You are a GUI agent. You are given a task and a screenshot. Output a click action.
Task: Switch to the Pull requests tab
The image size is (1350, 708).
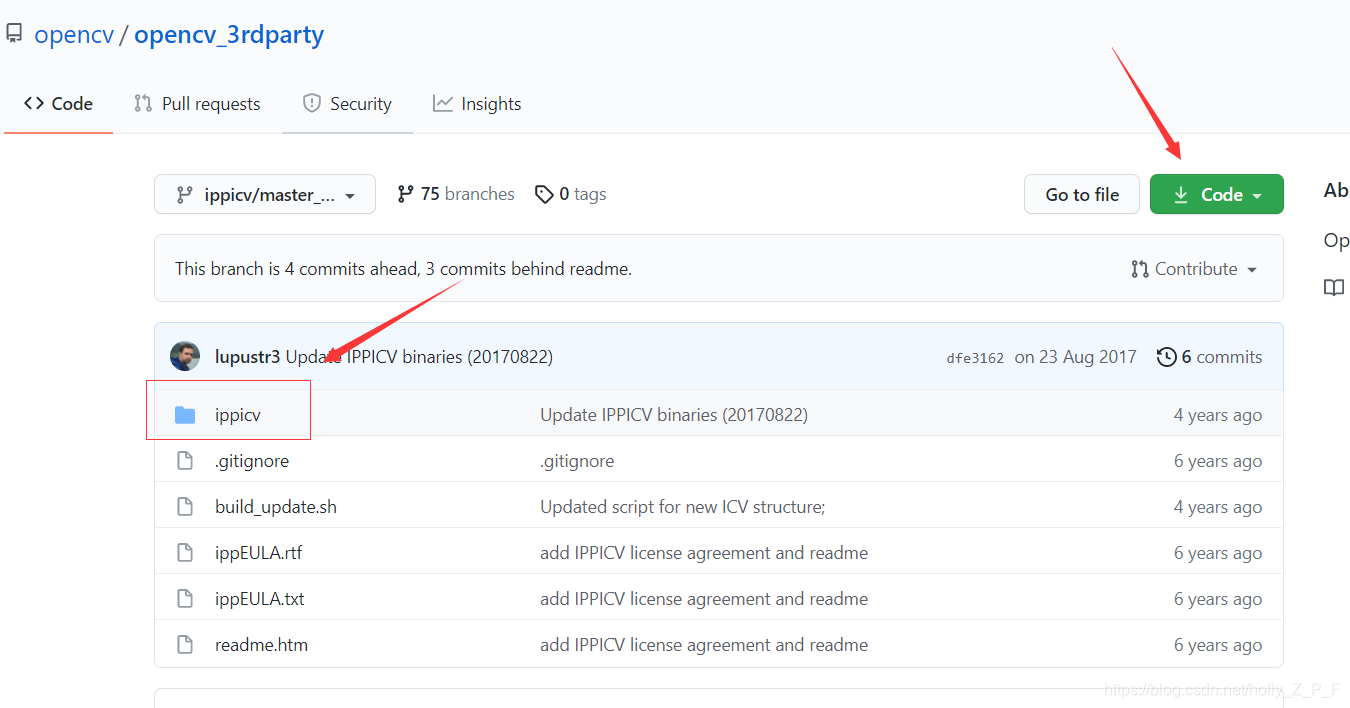[x=197, y=104]
